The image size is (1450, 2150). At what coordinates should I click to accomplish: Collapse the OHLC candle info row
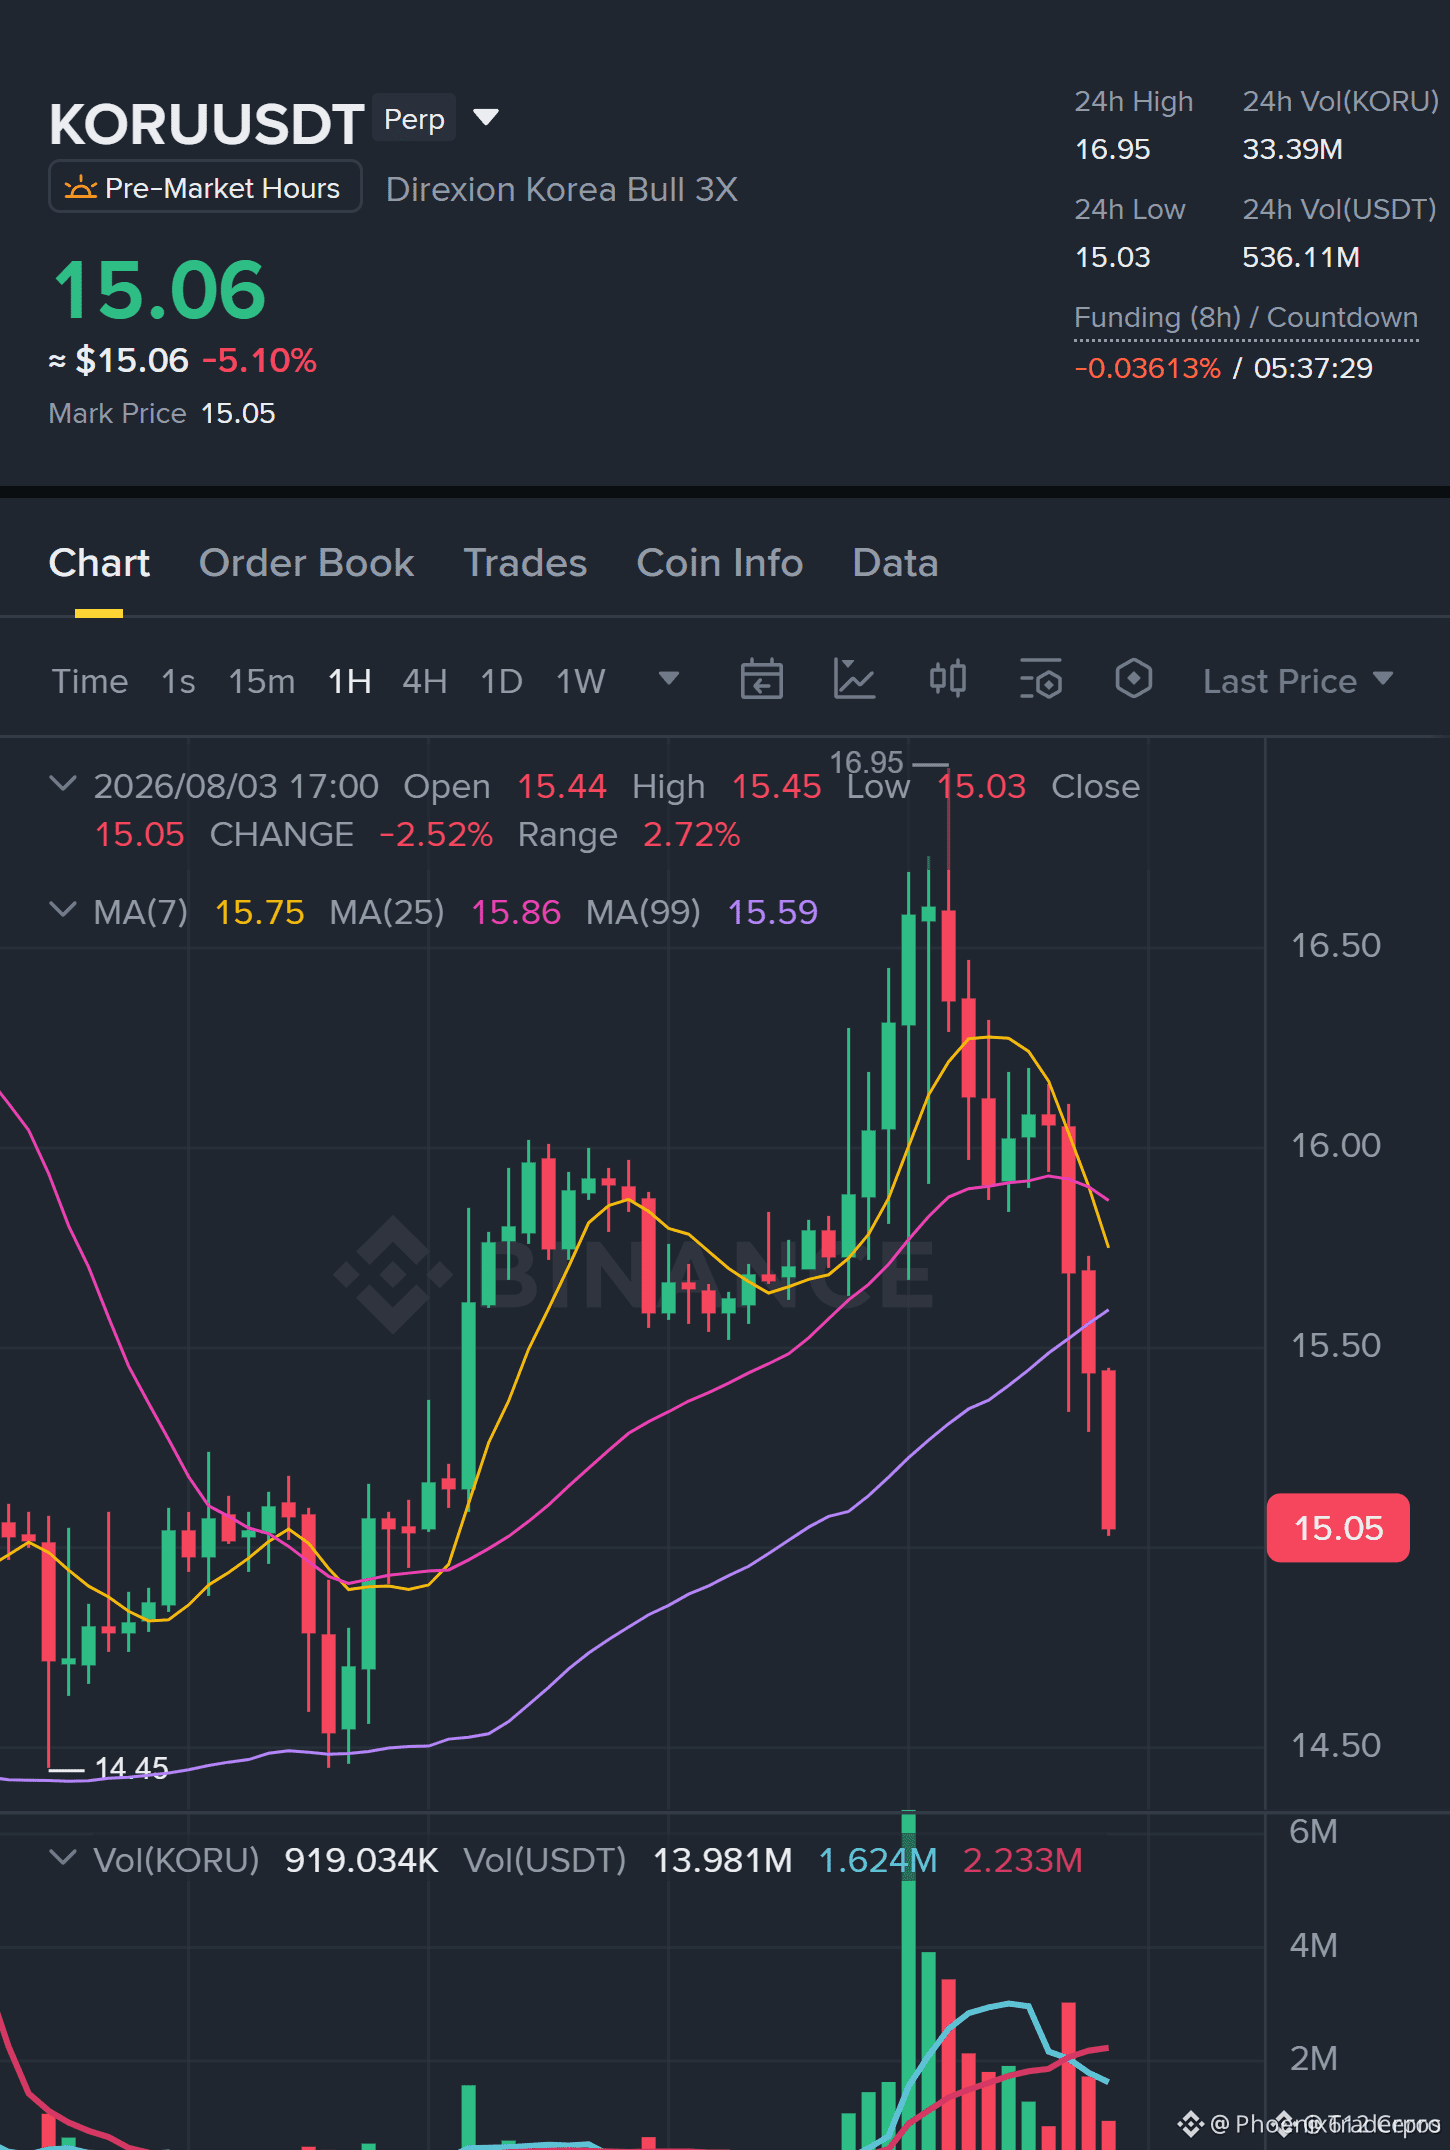click(63, 784)
